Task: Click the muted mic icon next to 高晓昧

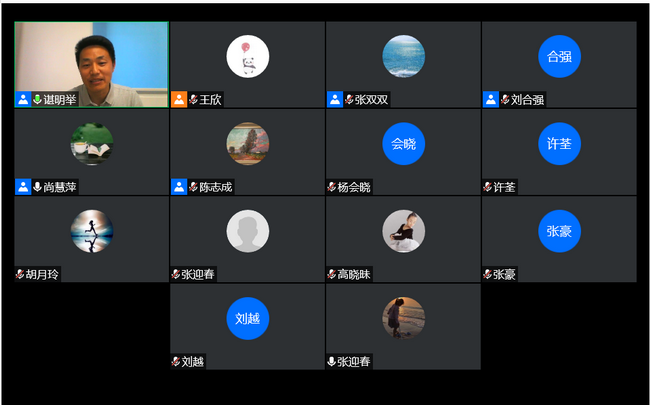Action: [x=332, y=274]
